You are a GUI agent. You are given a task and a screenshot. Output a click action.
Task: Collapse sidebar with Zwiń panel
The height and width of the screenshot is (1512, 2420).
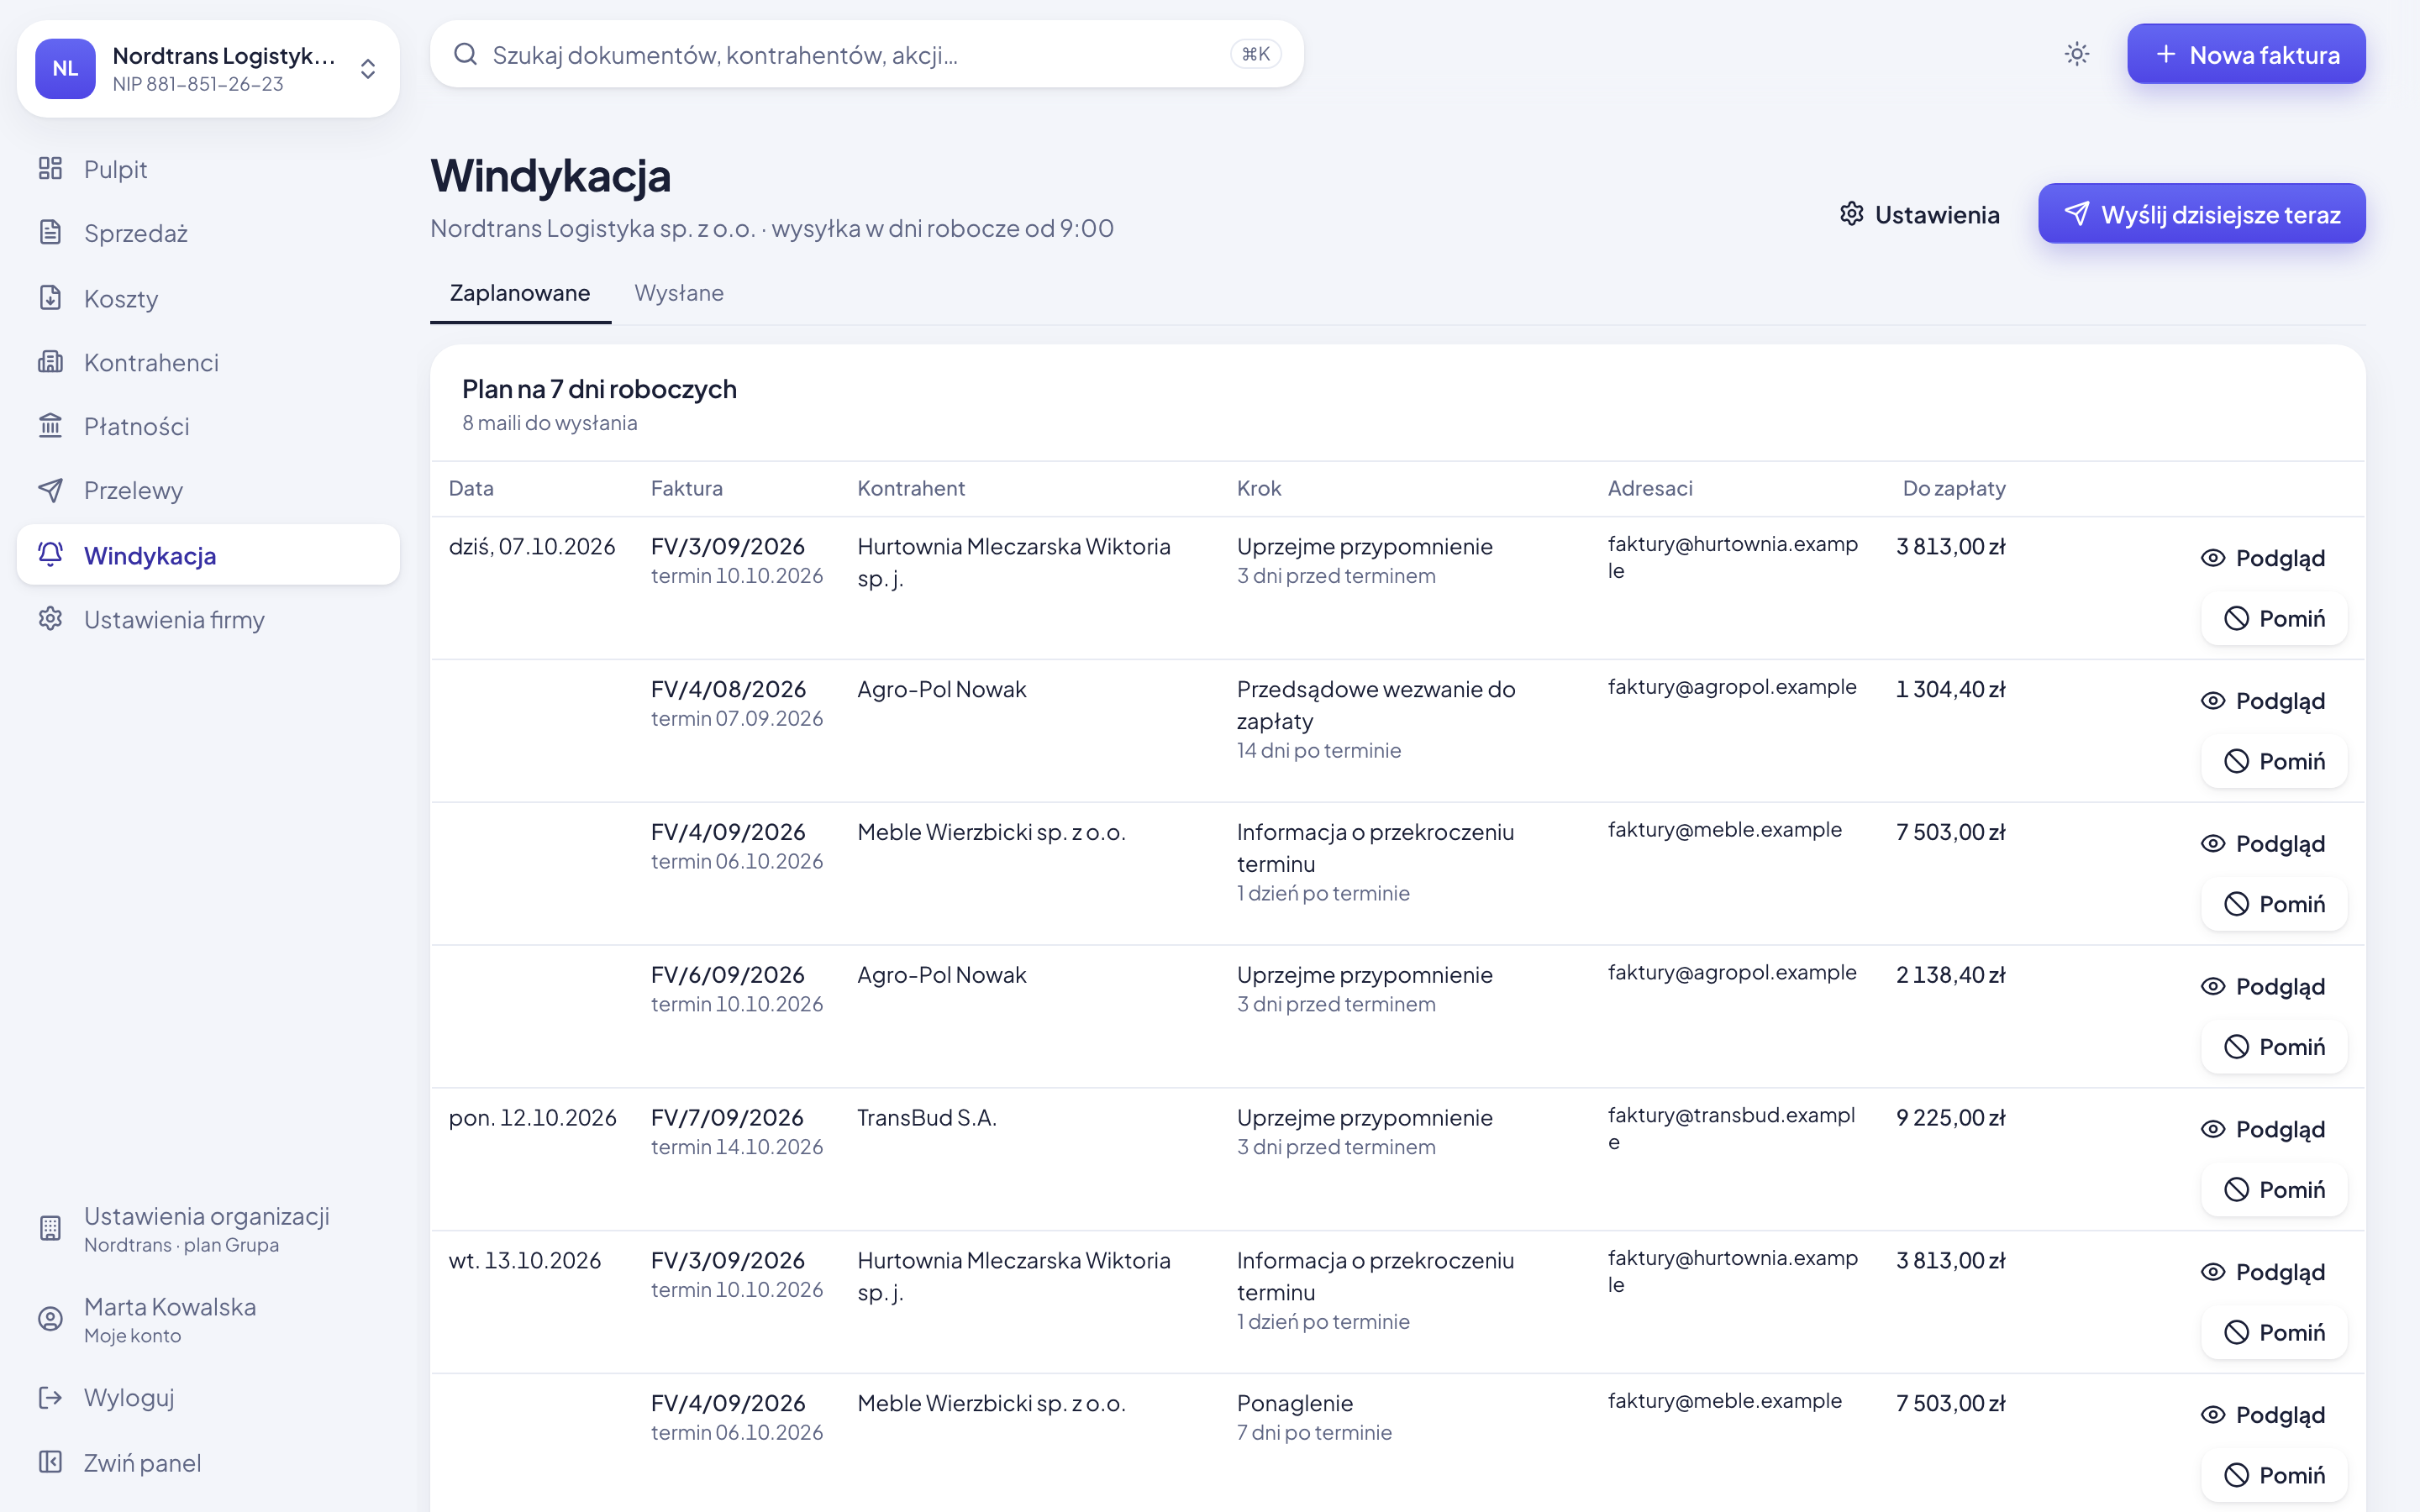point(208,1463)
